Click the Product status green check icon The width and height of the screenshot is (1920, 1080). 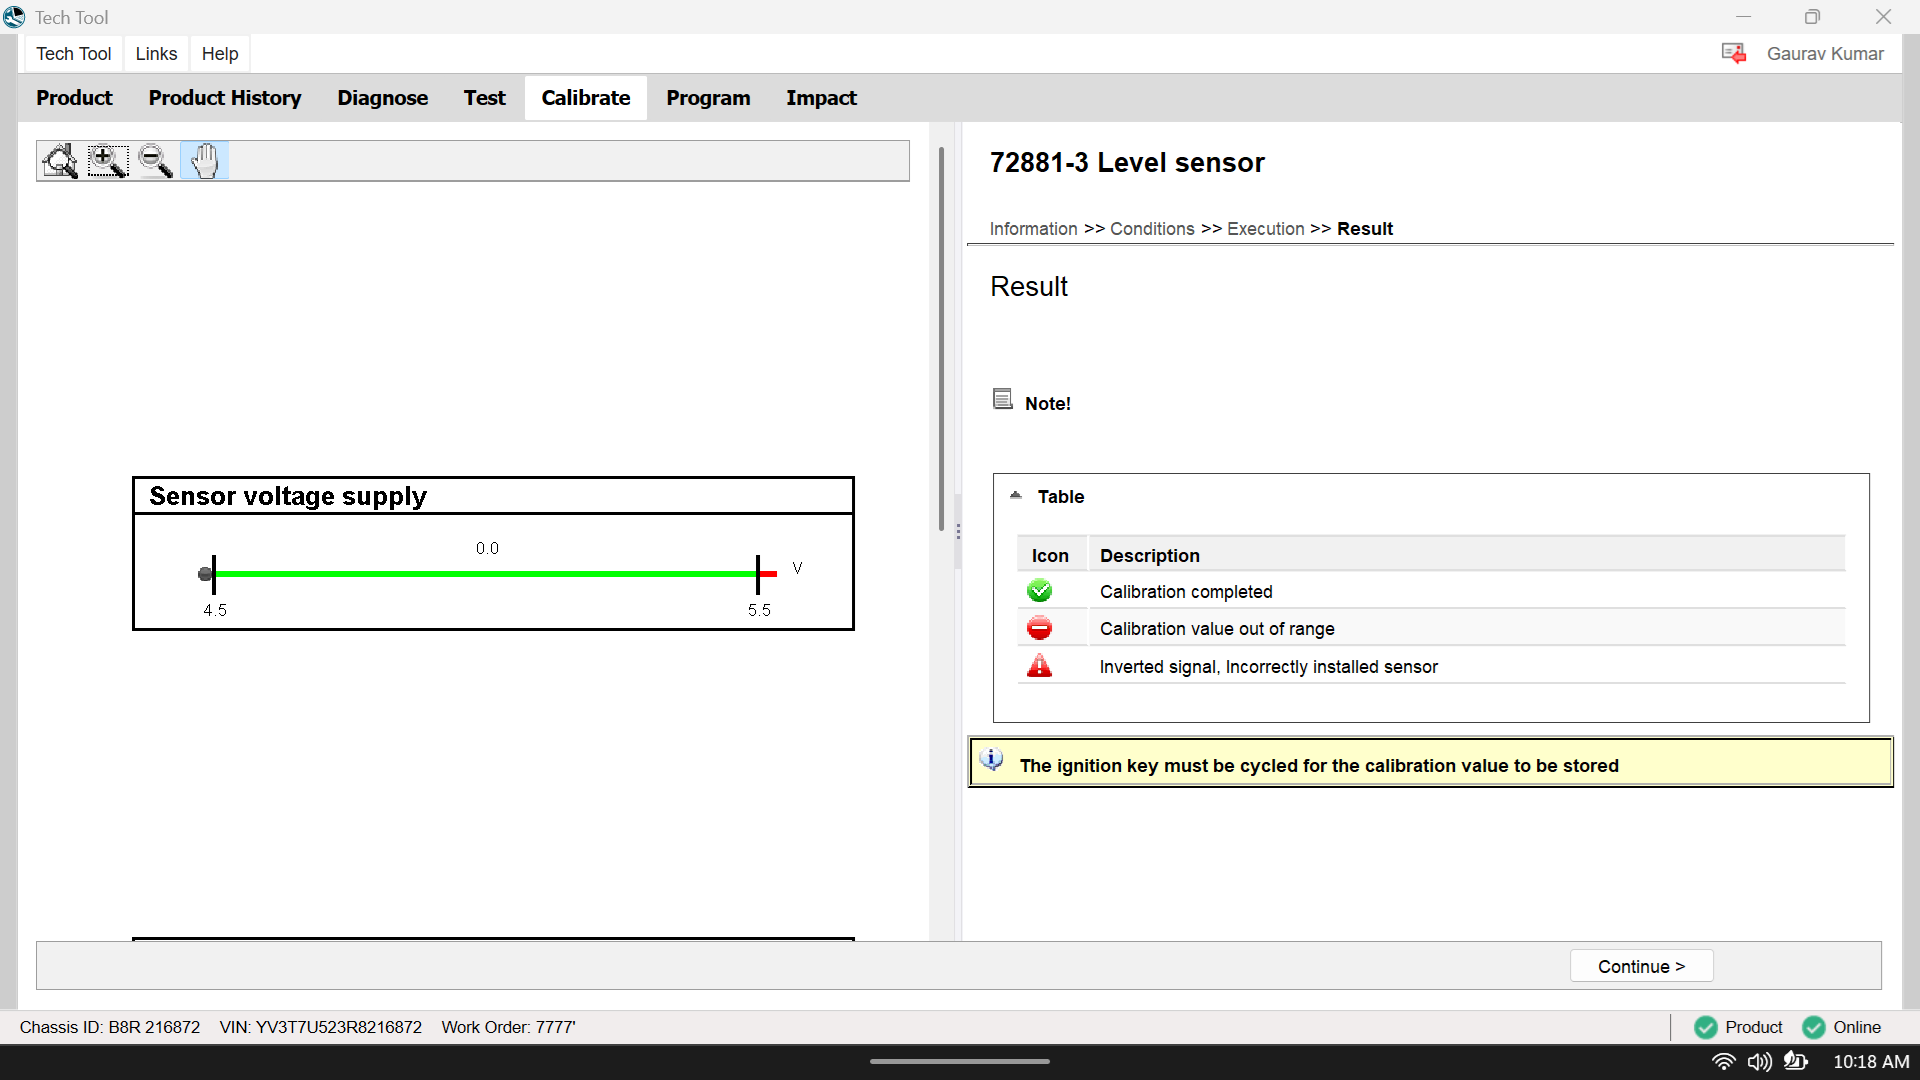coord(1706,1027)
